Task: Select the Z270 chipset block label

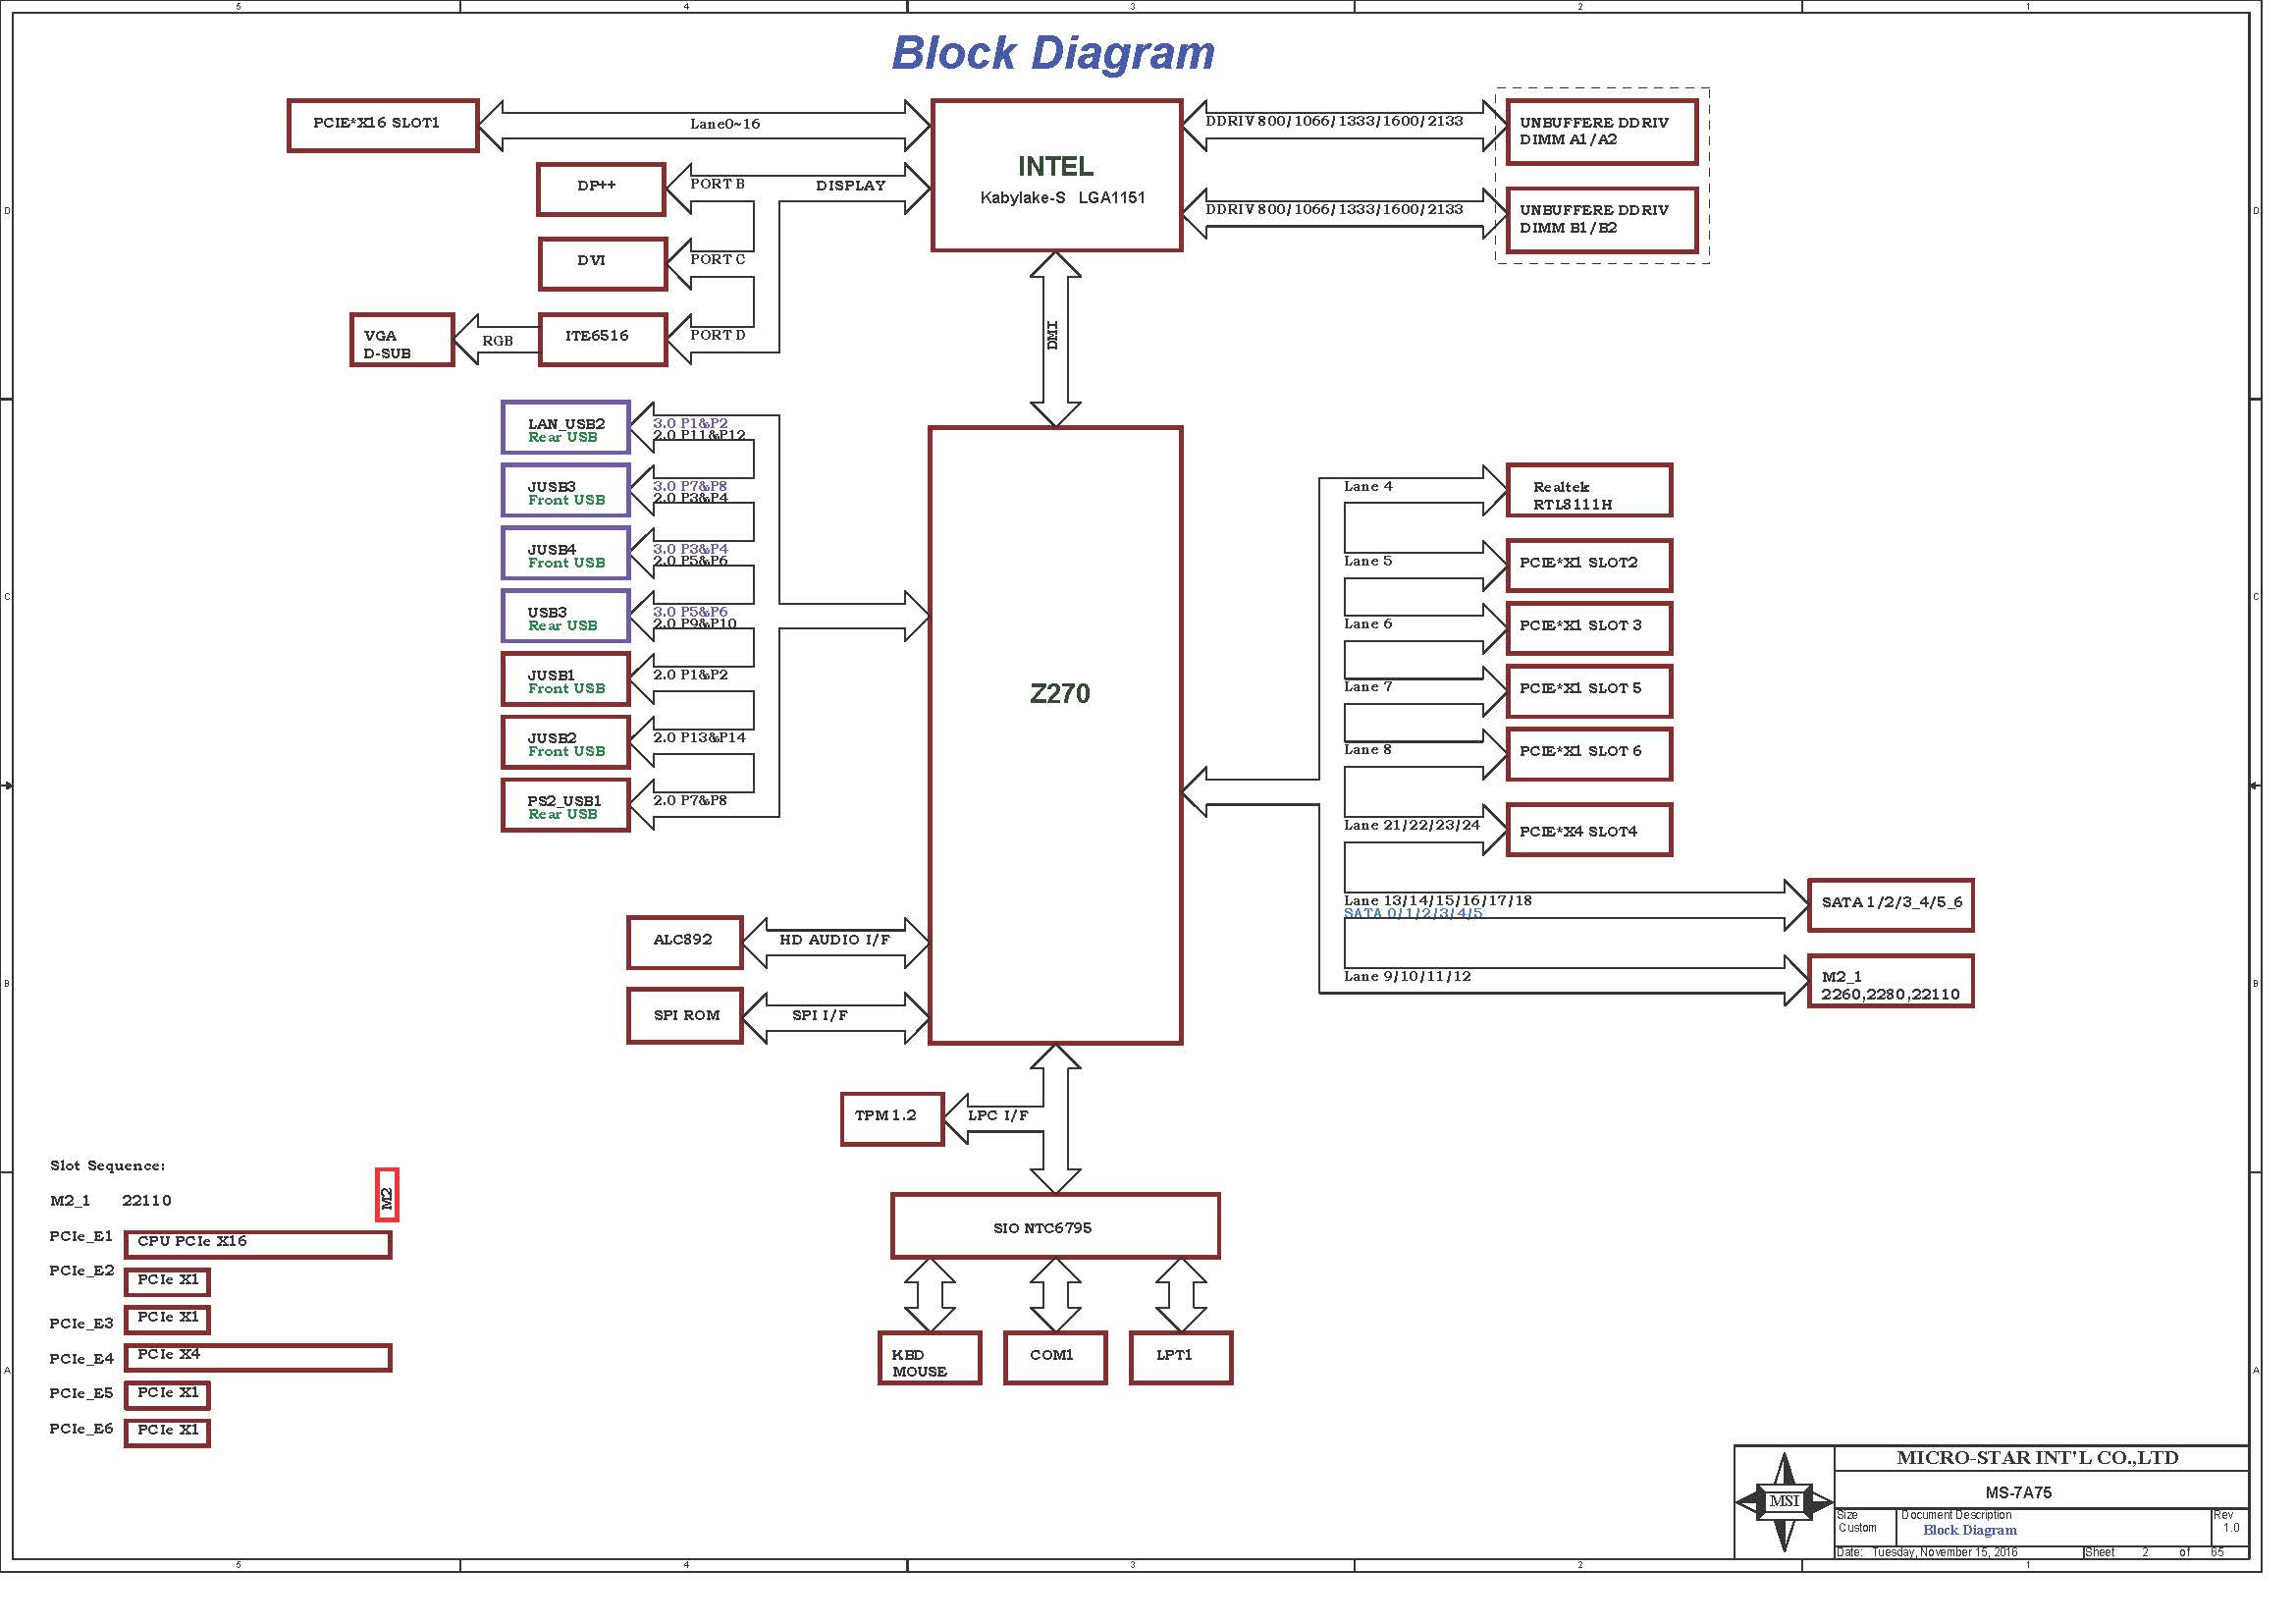Action: (x=1060, y=693)
